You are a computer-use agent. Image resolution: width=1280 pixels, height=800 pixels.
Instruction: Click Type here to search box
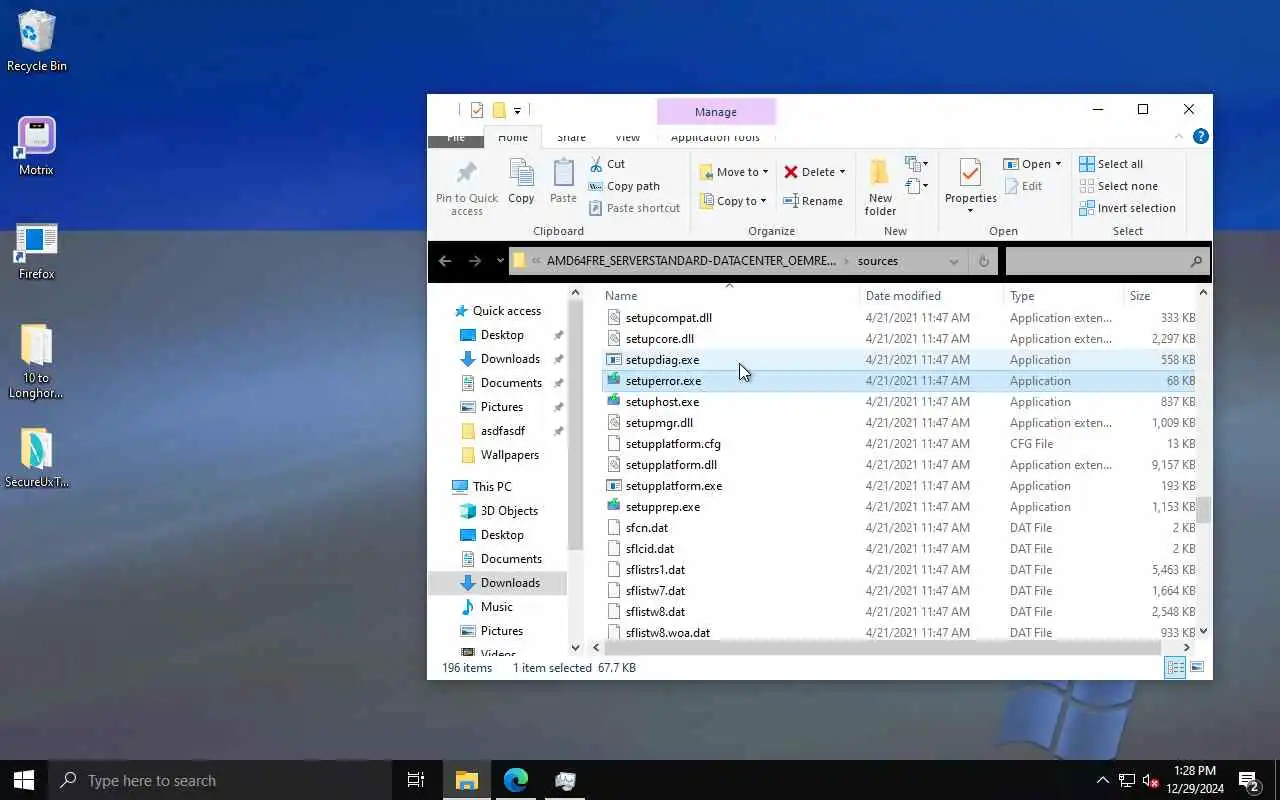coord(220,780)
